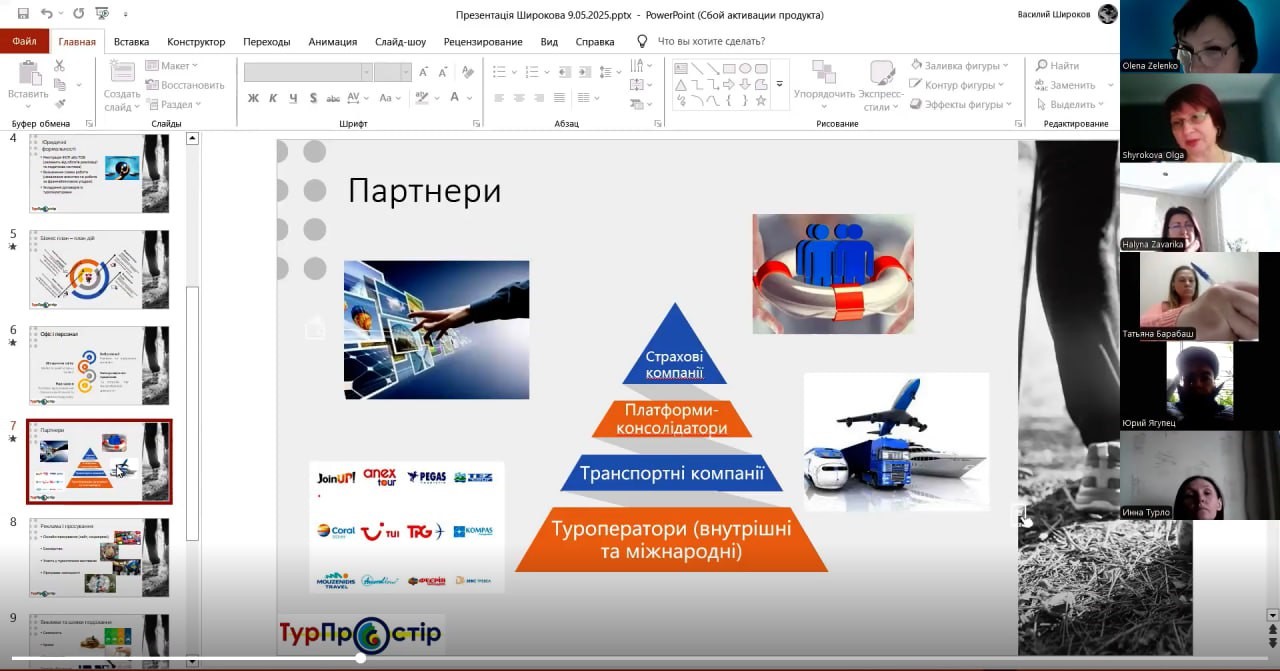
Task: Apply italic formatting (К)
Action: point(273,98)
